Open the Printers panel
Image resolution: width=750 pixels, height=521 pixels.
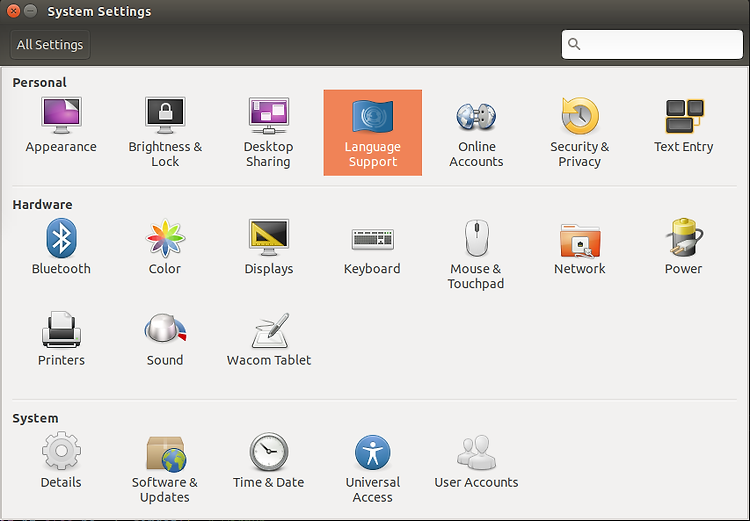tap(61, 339)
